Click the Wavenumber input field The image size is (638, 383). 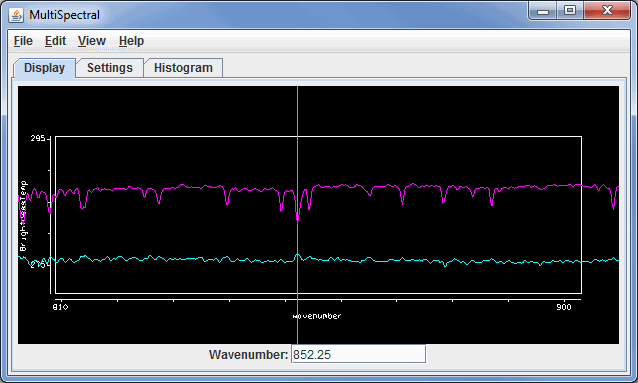click(358, 354)
